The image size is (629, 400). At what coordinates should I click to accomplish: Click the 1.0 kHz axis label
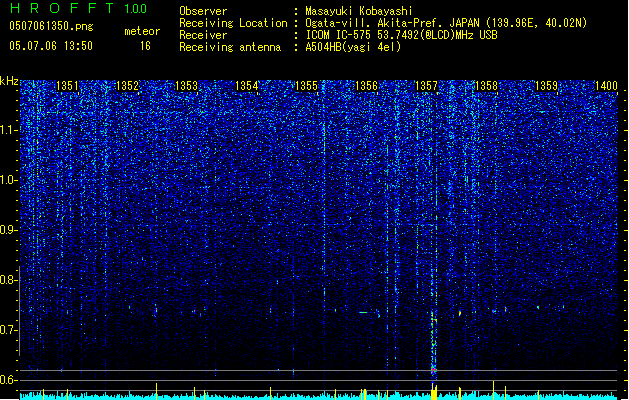[x=8, y=180]
